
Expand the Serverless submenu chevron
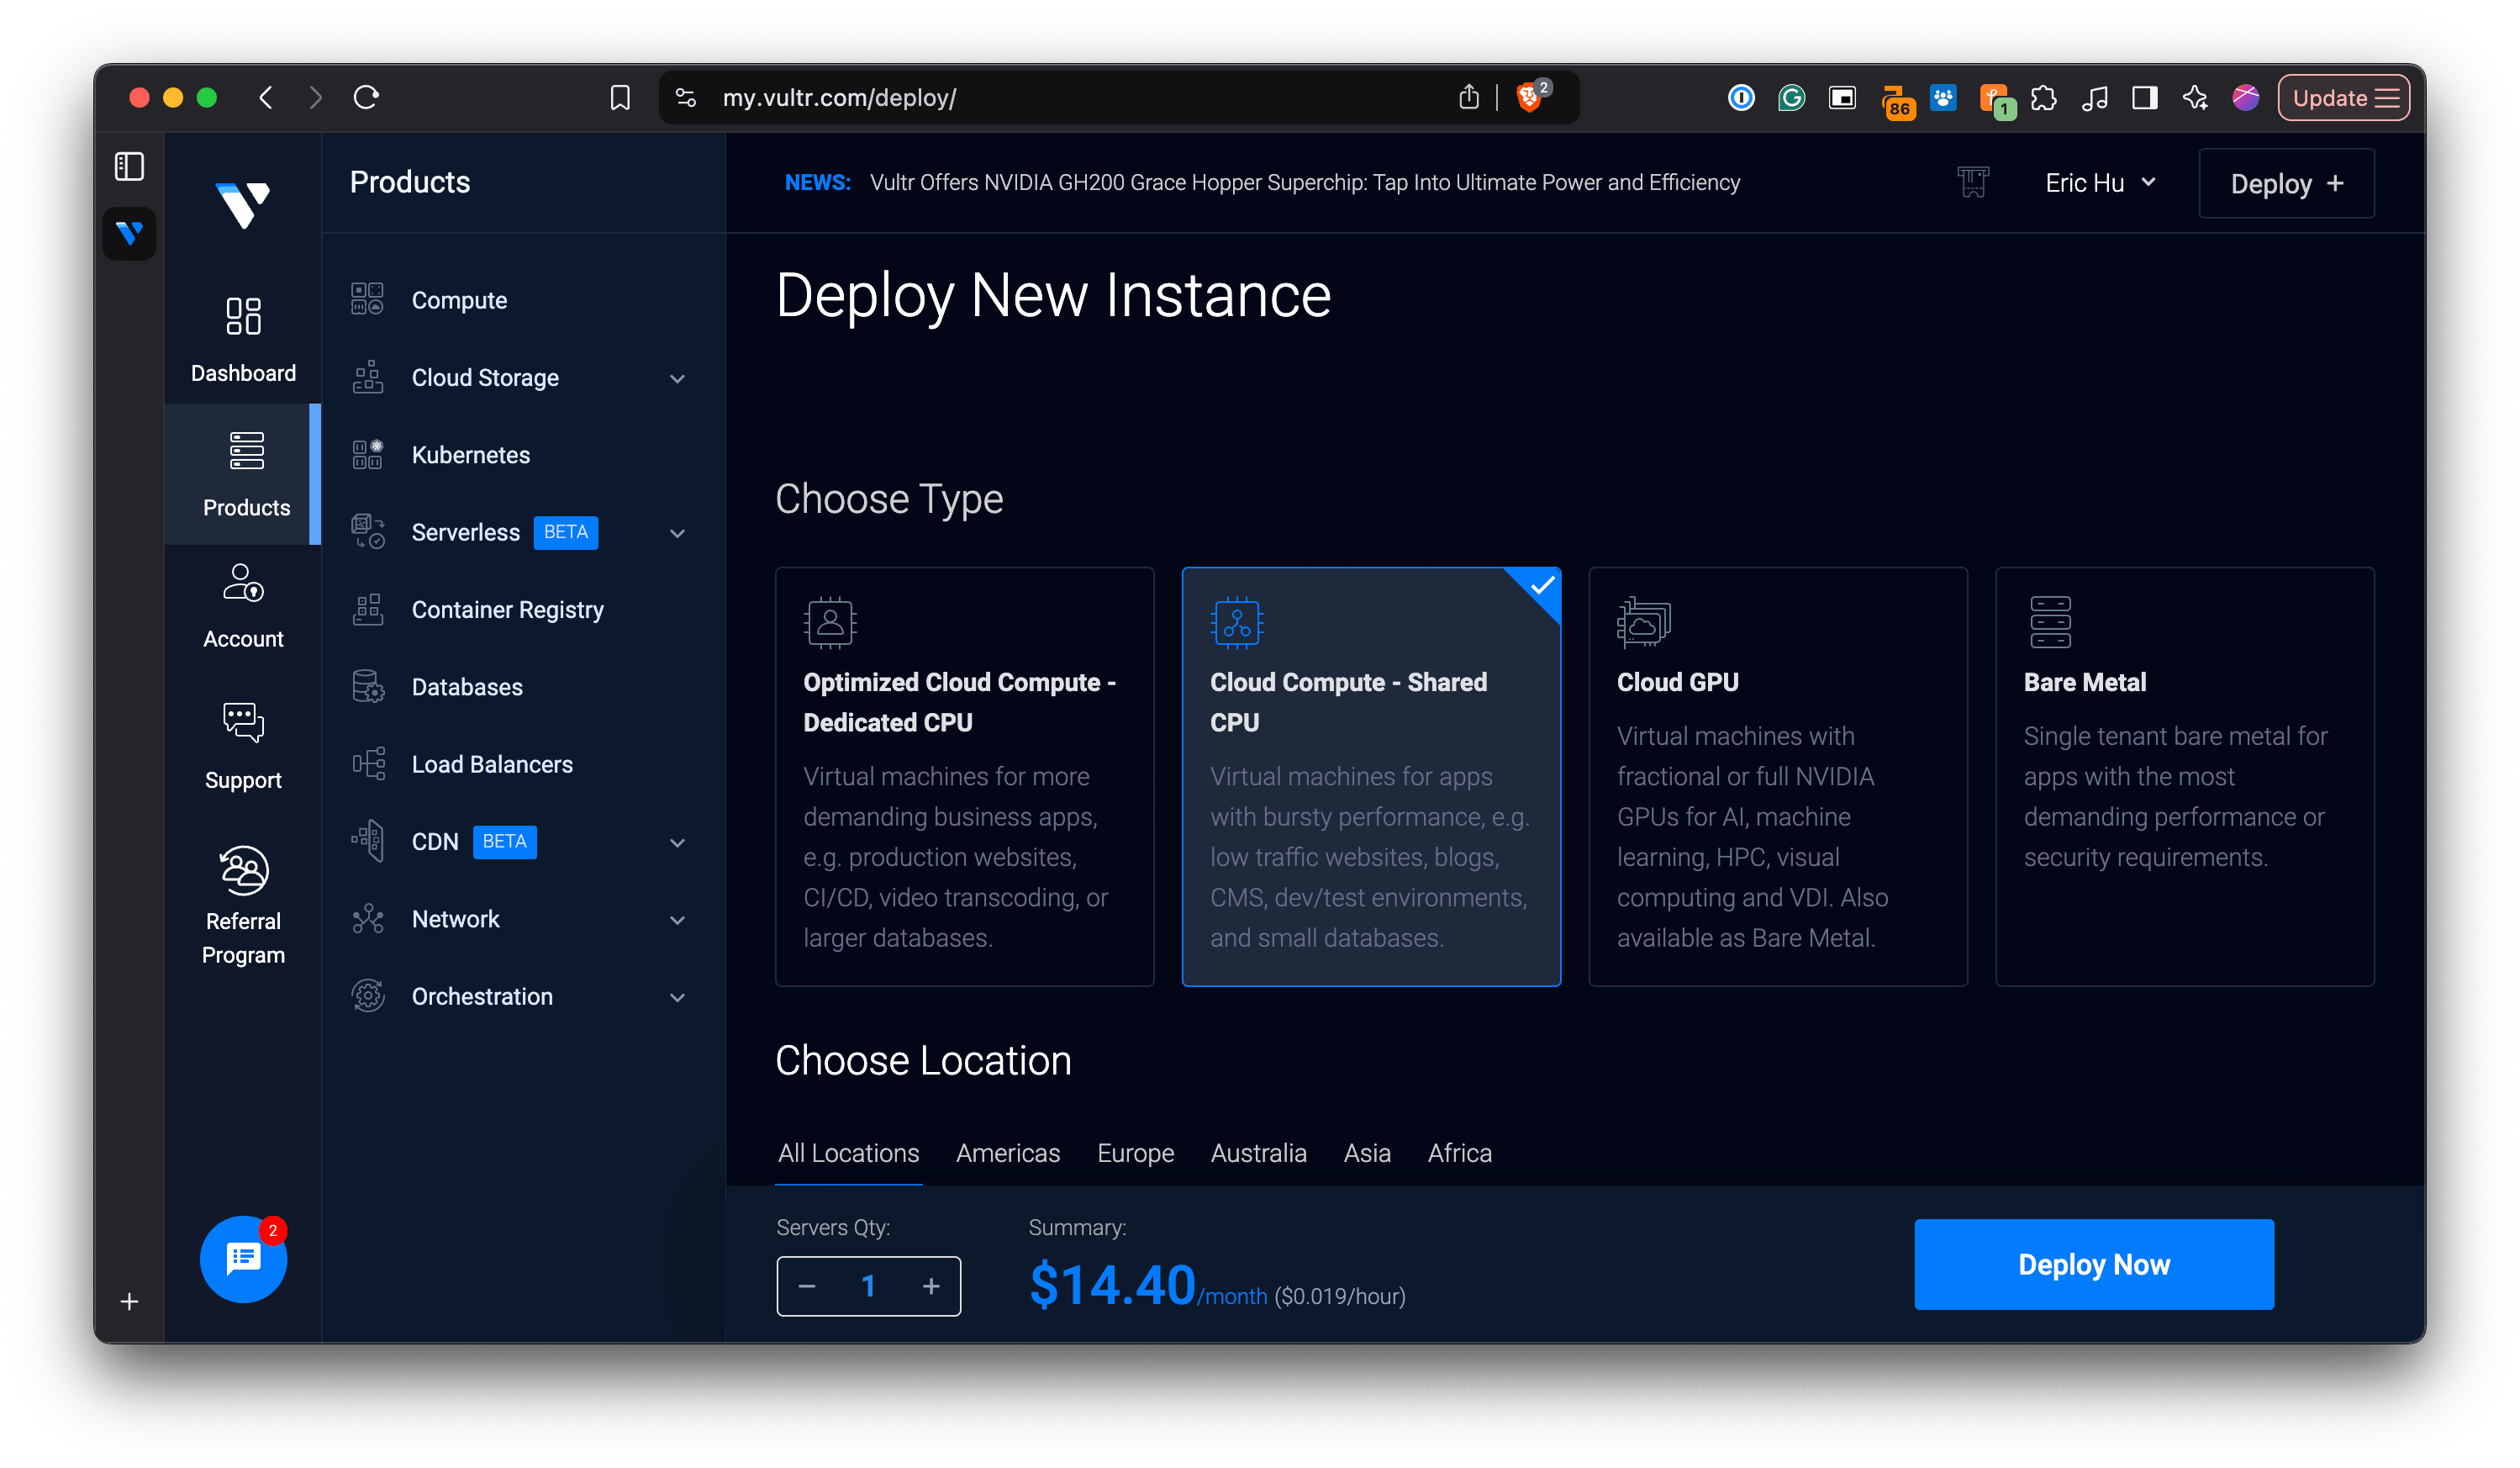click(x=677, y=533)
